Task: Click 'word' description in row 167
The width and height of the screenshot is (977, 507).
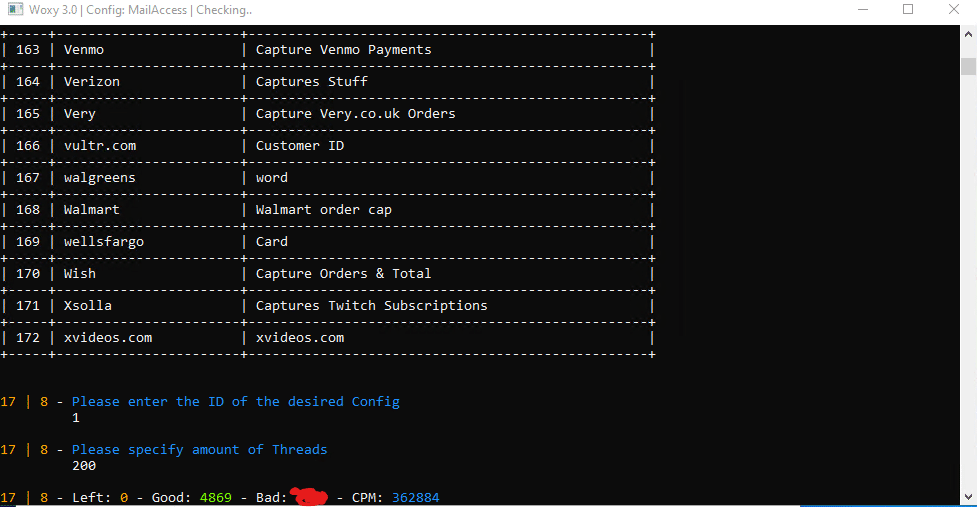Action: point(272,178)
